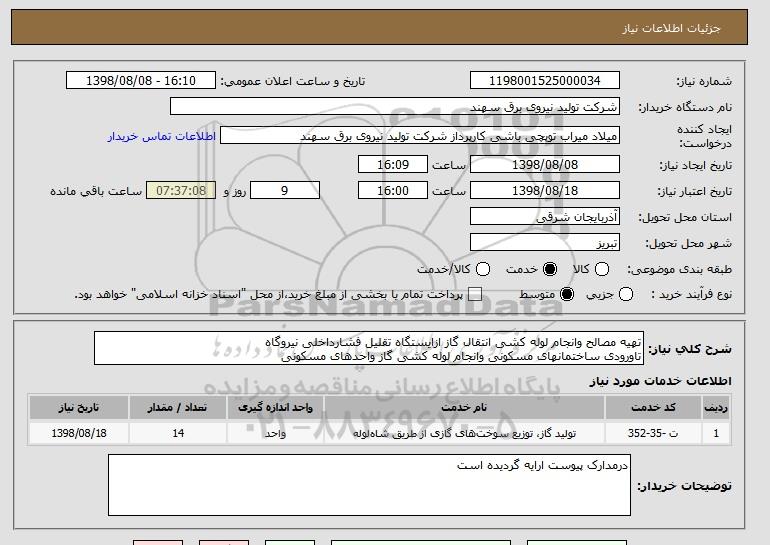This screenshot has height=545, width=770.
Task: Click the service name cell تولید گاز
Action: tap(465, 433)
